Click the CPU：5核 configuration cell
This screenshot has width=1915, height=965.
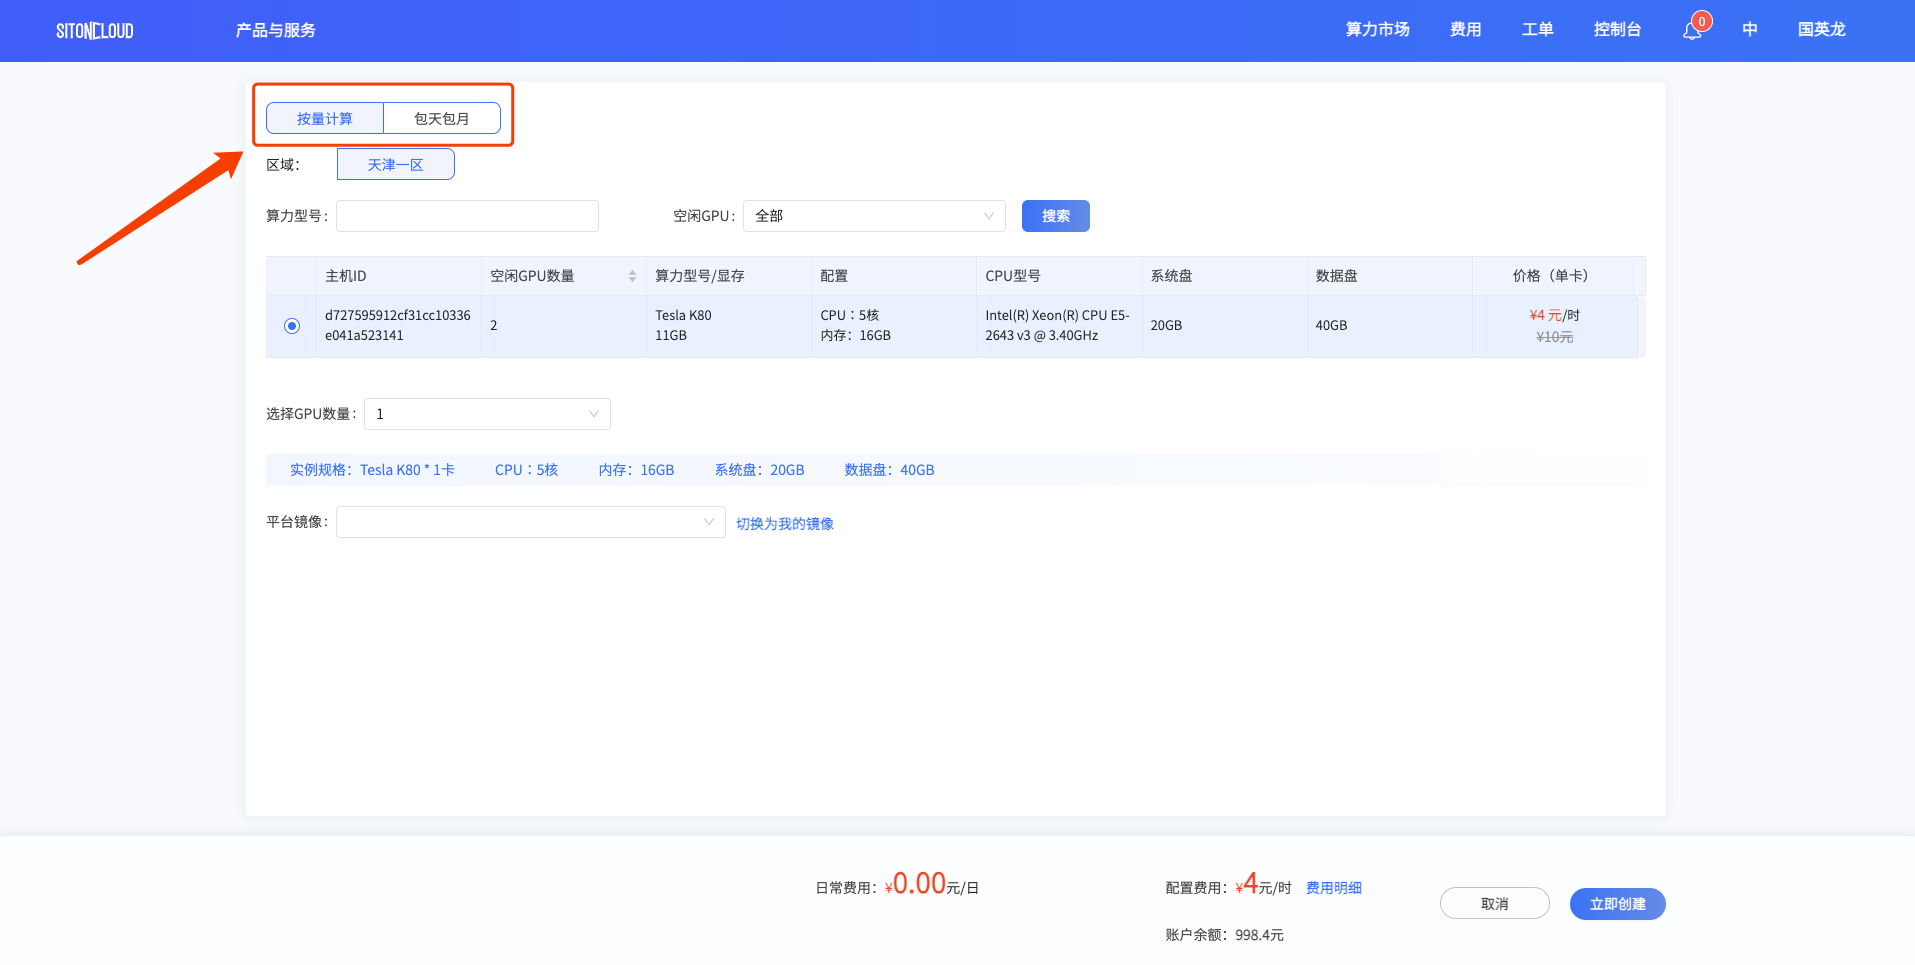pos(894,326)
